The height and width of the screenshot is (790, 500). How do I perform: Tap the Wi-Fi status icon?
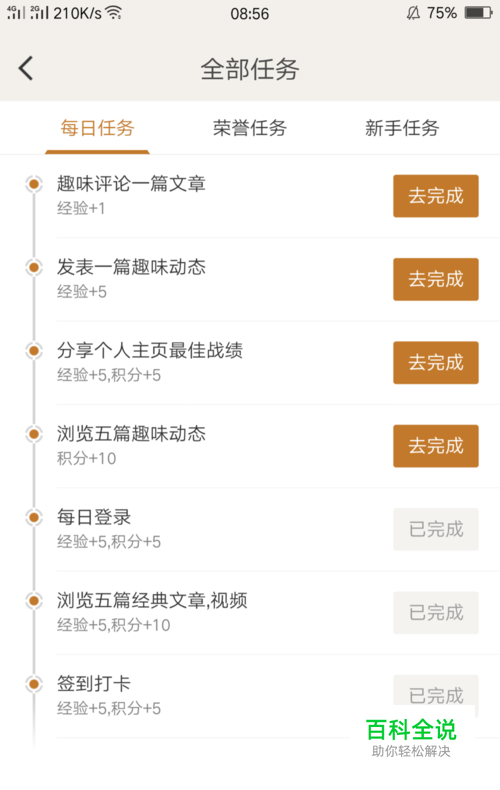tap(114, 13)
